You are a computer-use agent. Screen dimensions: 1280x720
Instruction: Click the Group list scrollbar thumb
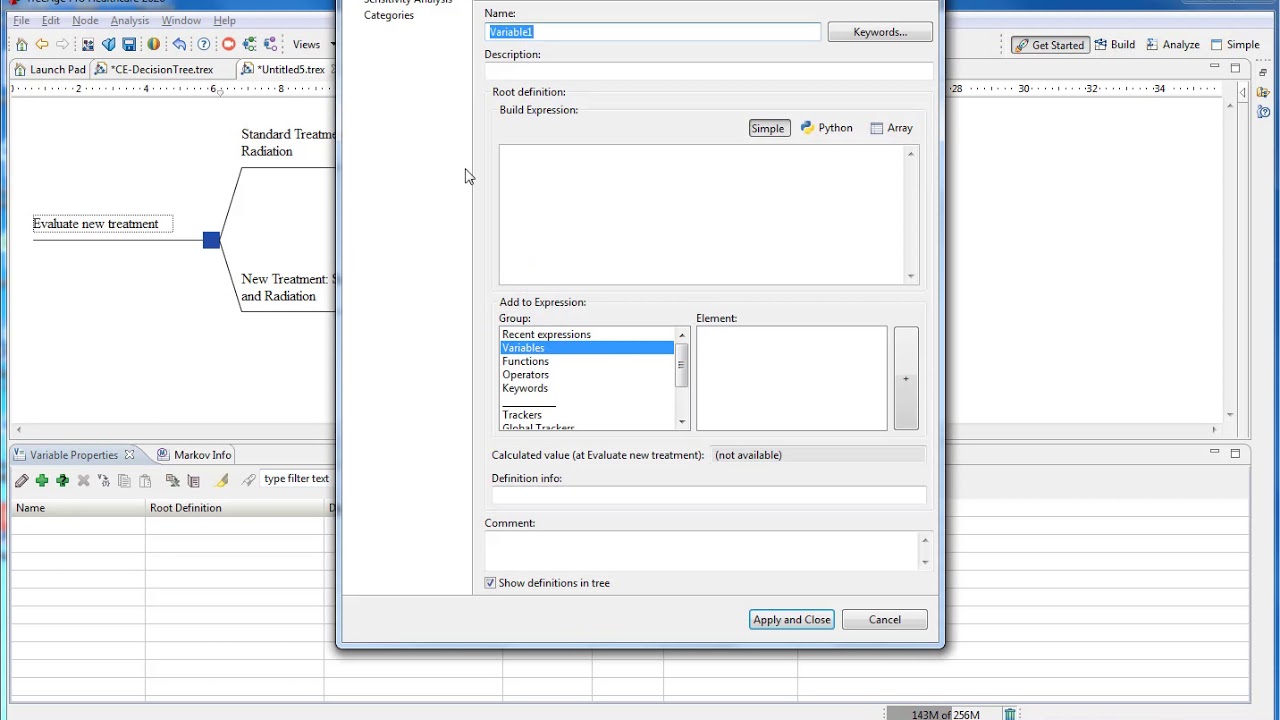pos(682,365)
